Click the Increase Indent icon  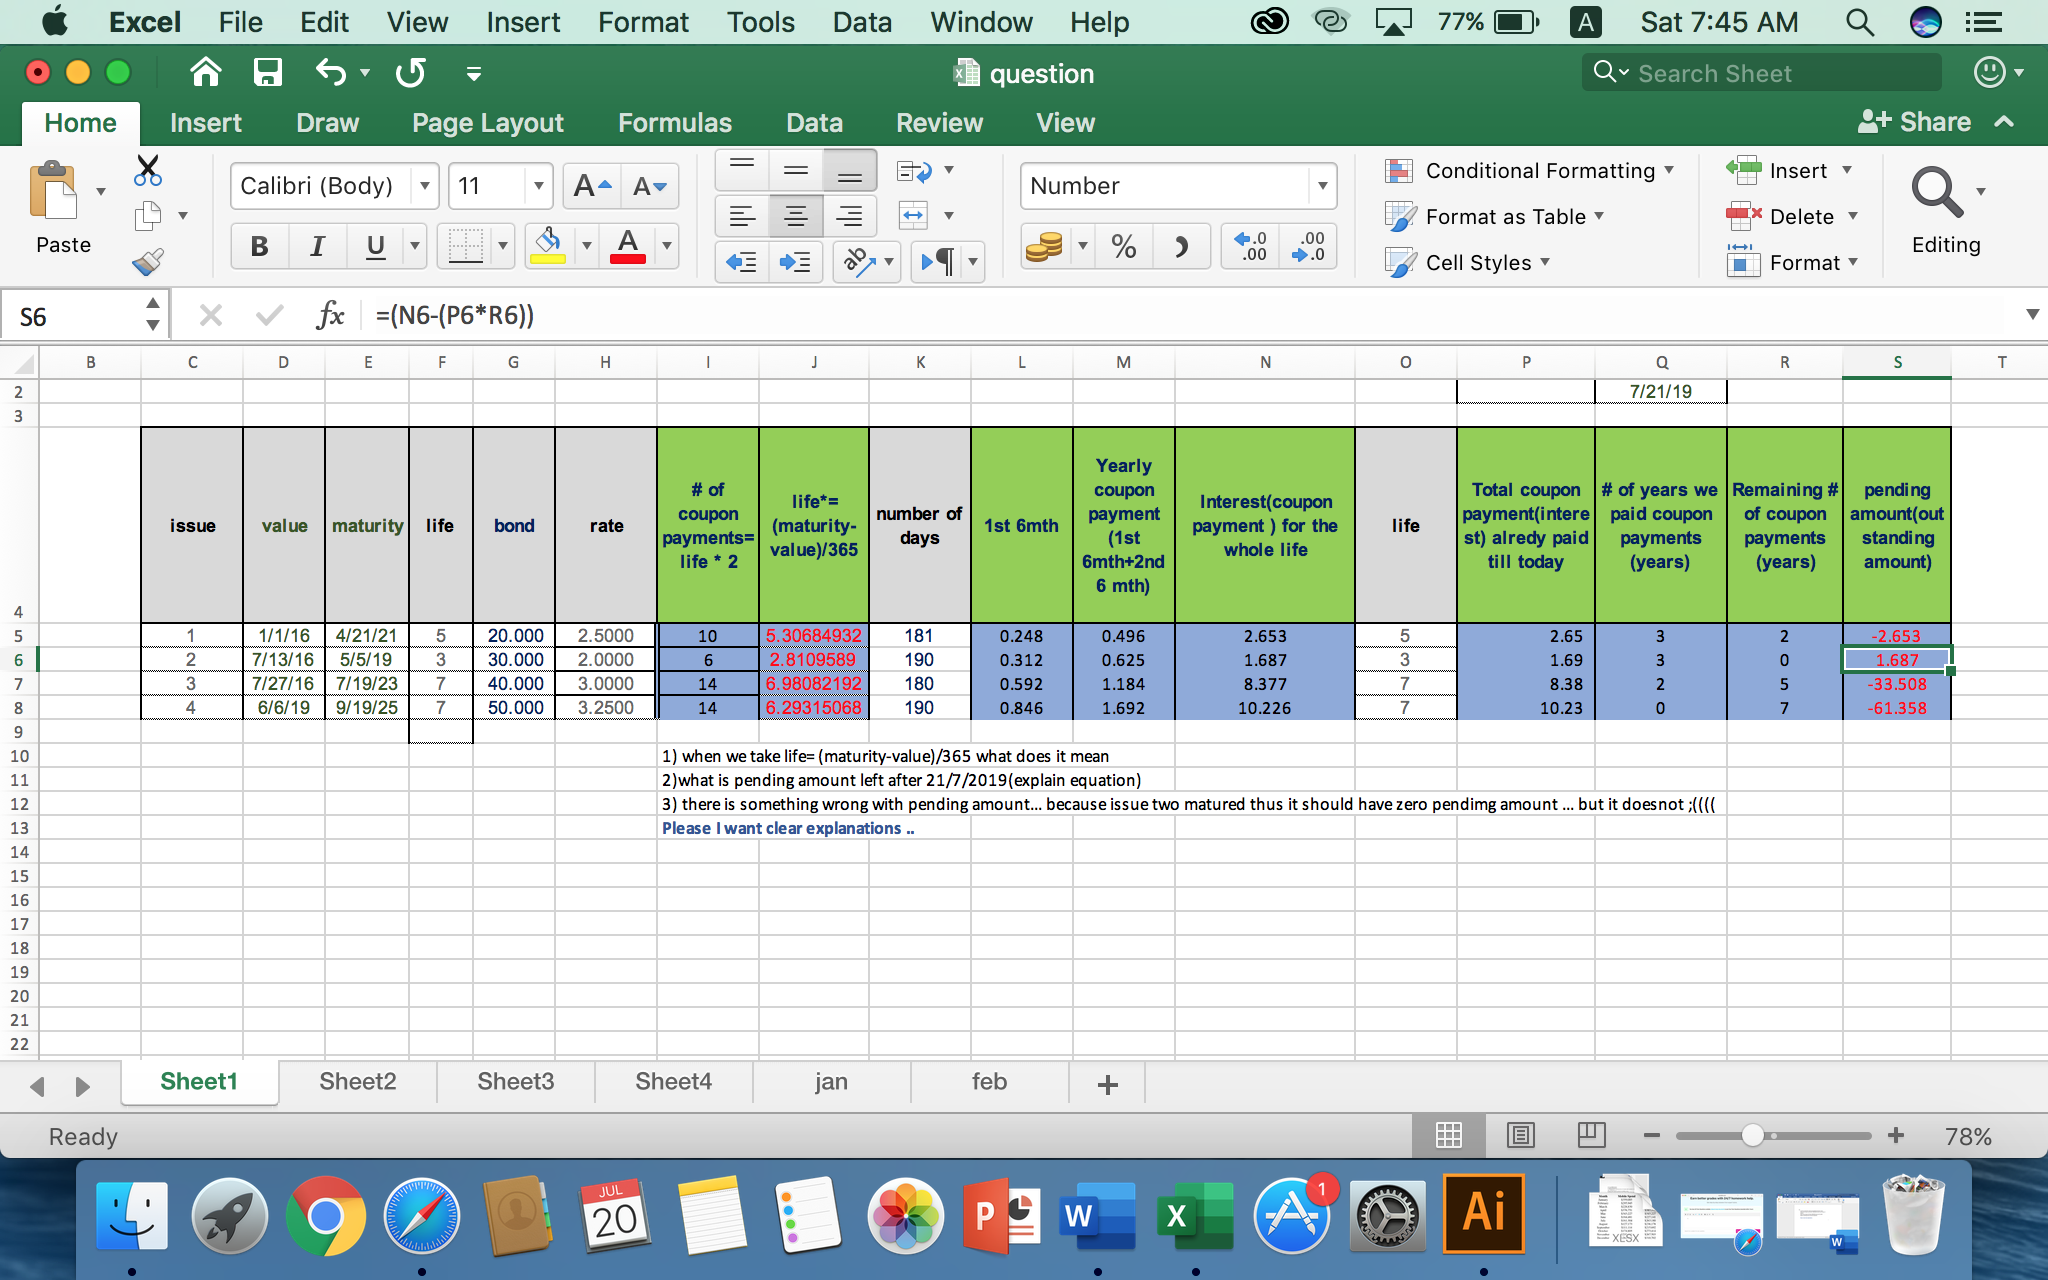(795, 262)
